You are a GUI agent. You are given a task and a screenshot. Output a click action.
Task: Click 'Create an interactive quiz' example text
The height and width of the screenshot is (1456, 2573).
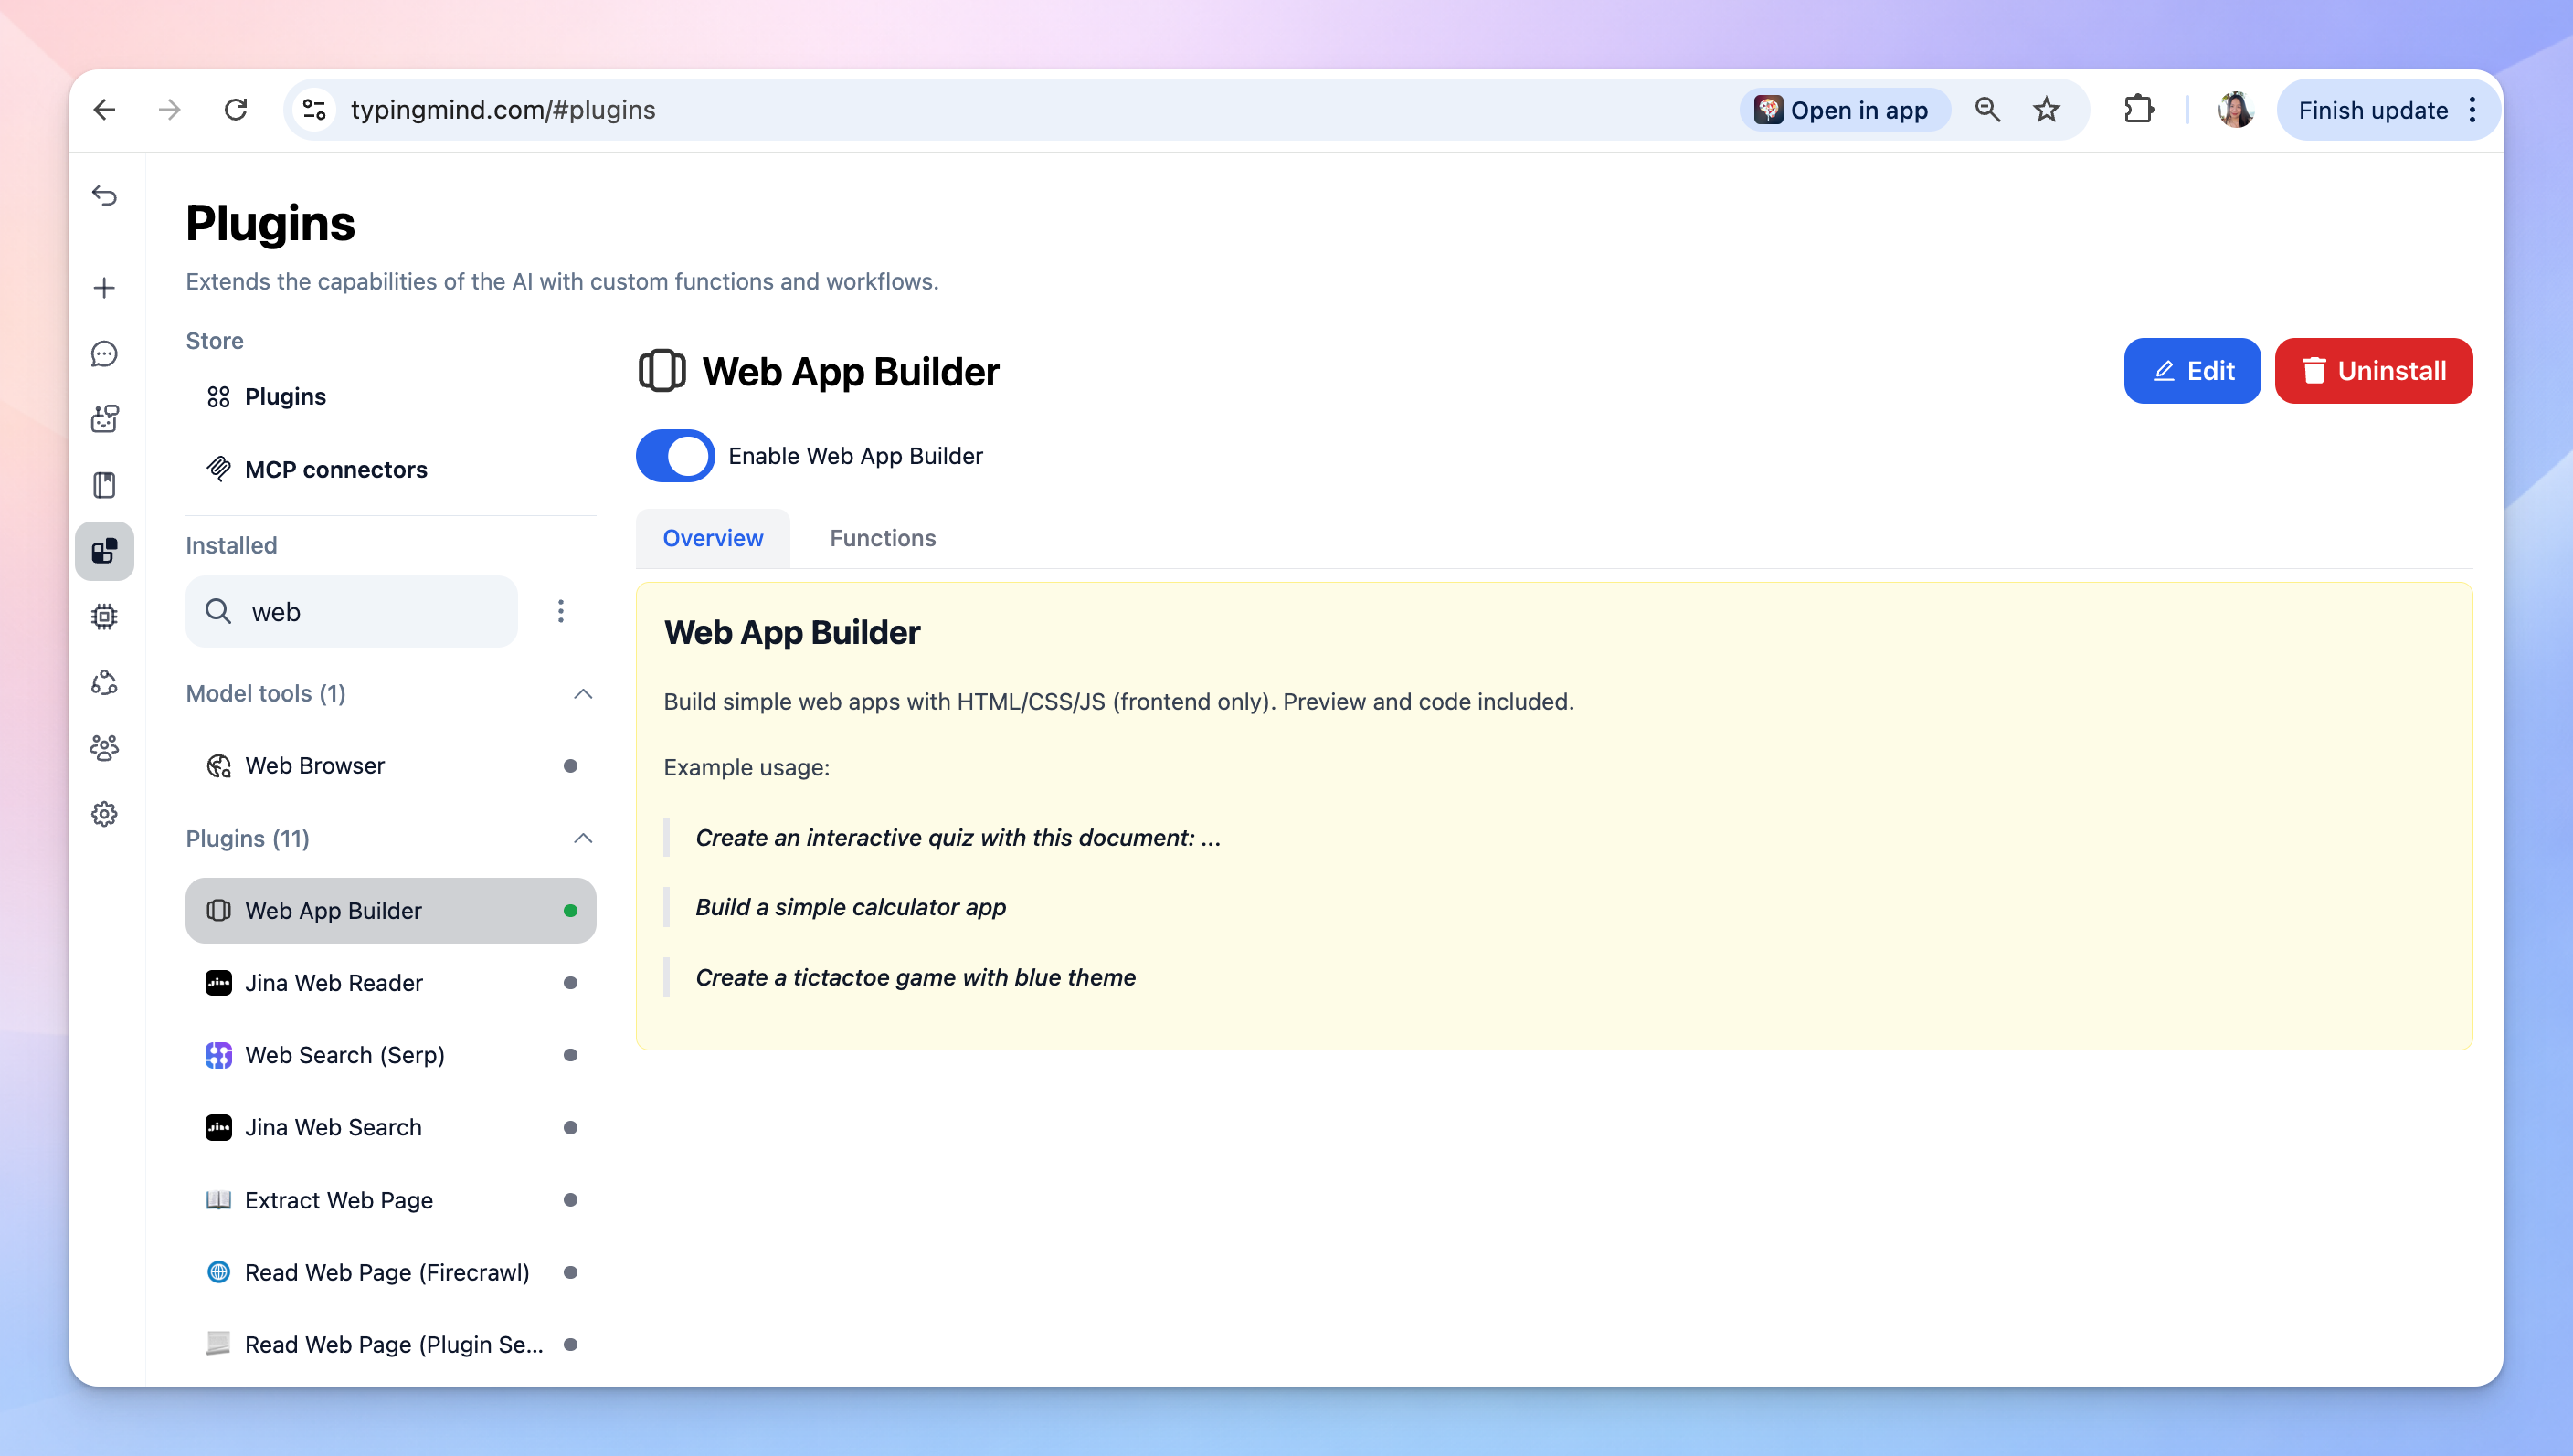(958, 838)
